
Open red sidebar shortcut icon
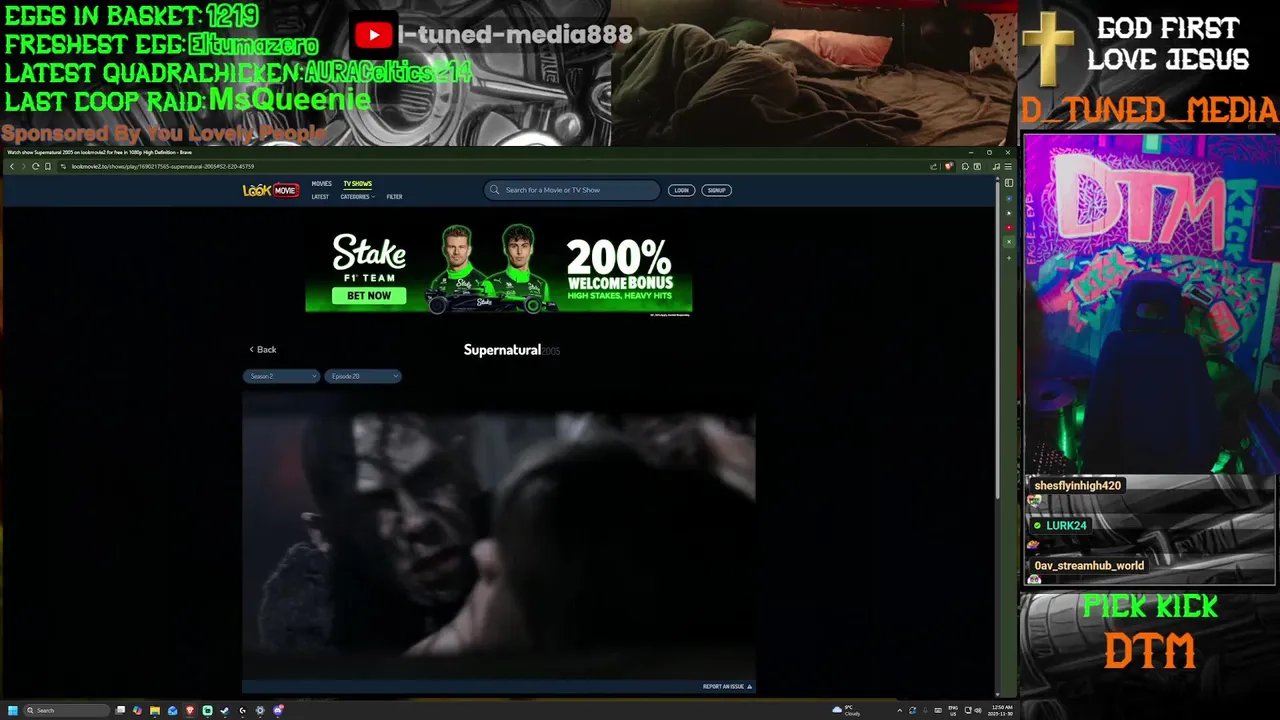click(x=1009, y=227)
